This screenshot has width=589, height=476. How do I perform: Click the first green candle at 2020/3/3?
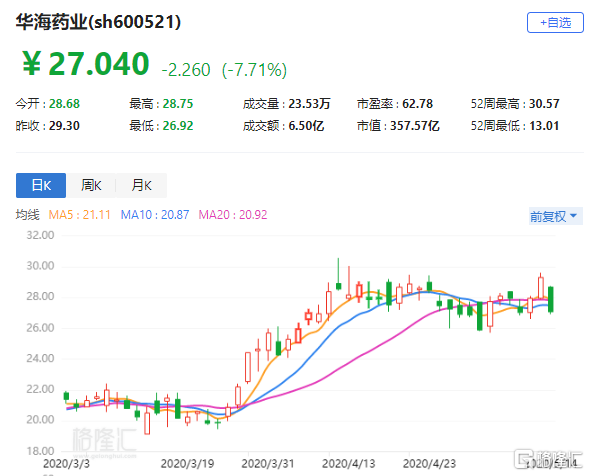coord(66,396)
